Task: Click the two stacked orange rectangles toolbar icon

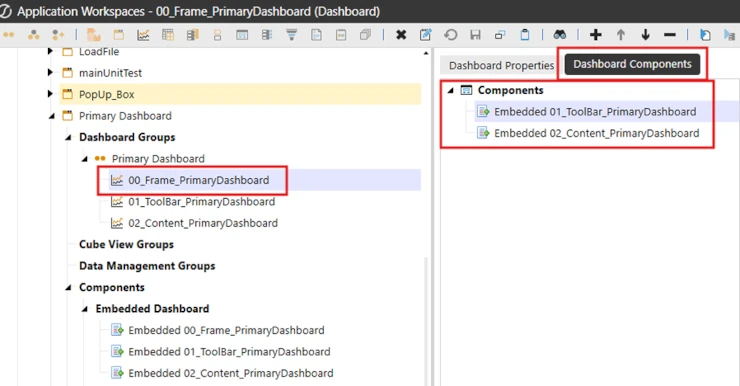Action: (x=218, y=35)
